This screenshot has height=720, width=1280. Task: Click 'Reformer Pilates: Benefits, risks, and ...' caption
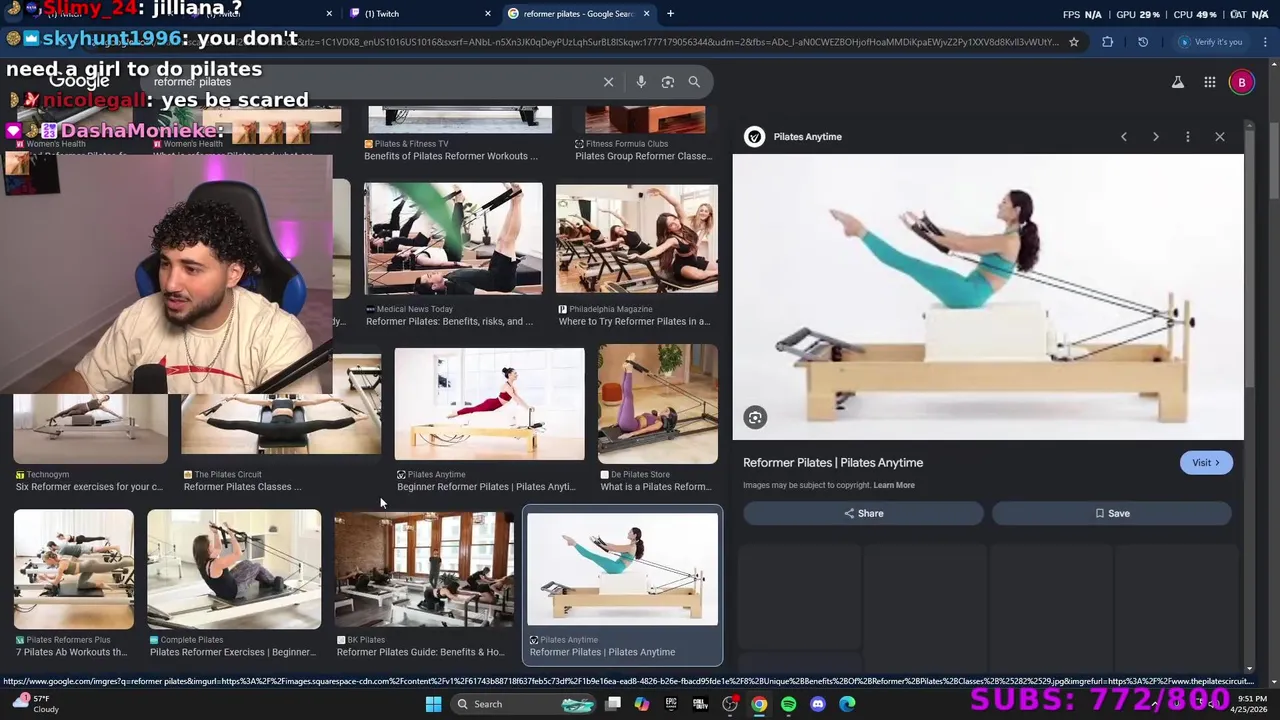(450, 322)
